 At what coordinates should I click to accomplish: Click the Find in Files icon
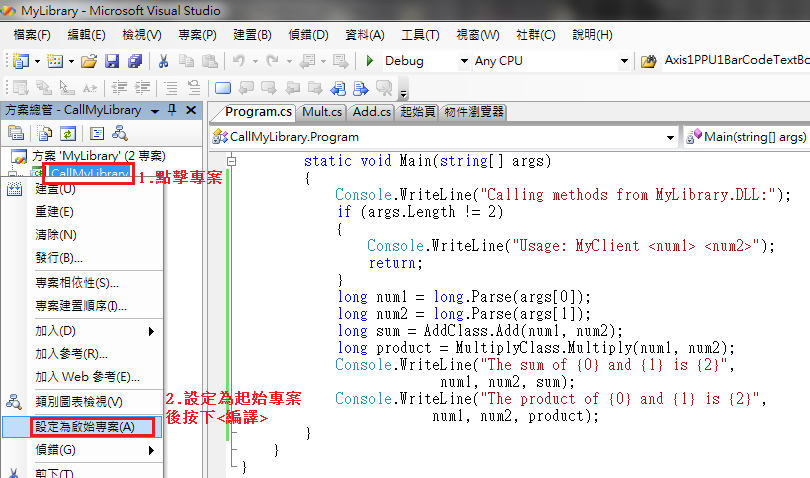click(649, 61)
